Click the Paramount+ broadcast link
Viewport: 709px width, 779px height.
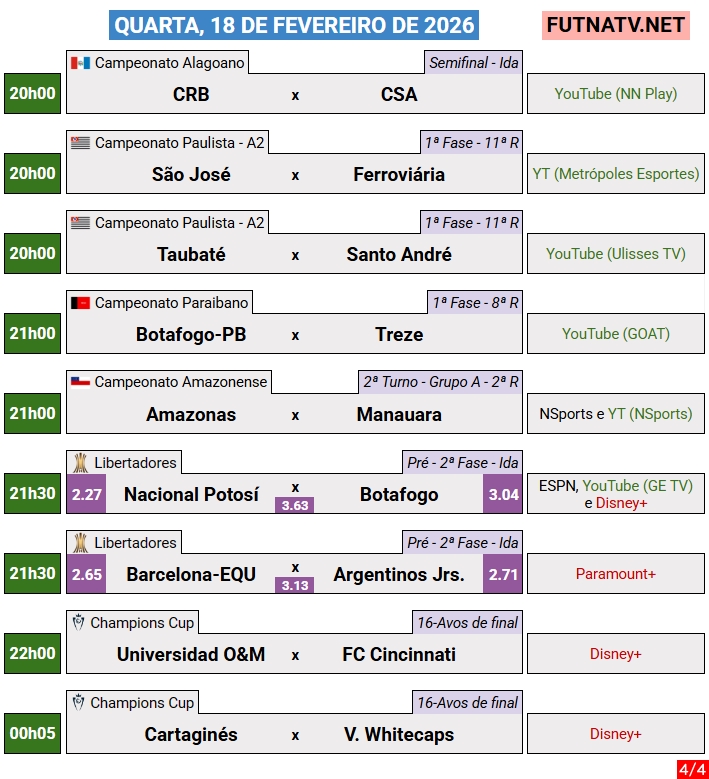click(x=615, y=574)
